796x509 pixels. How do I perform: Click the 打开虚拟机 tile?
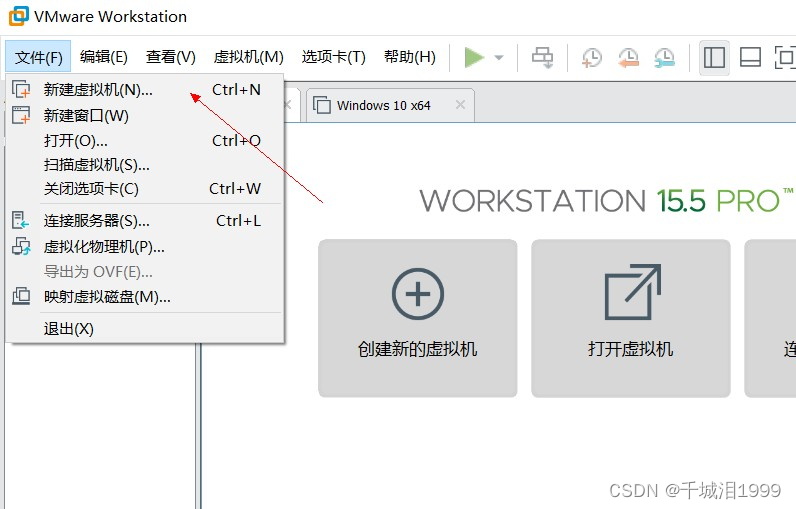pos(631,318)
